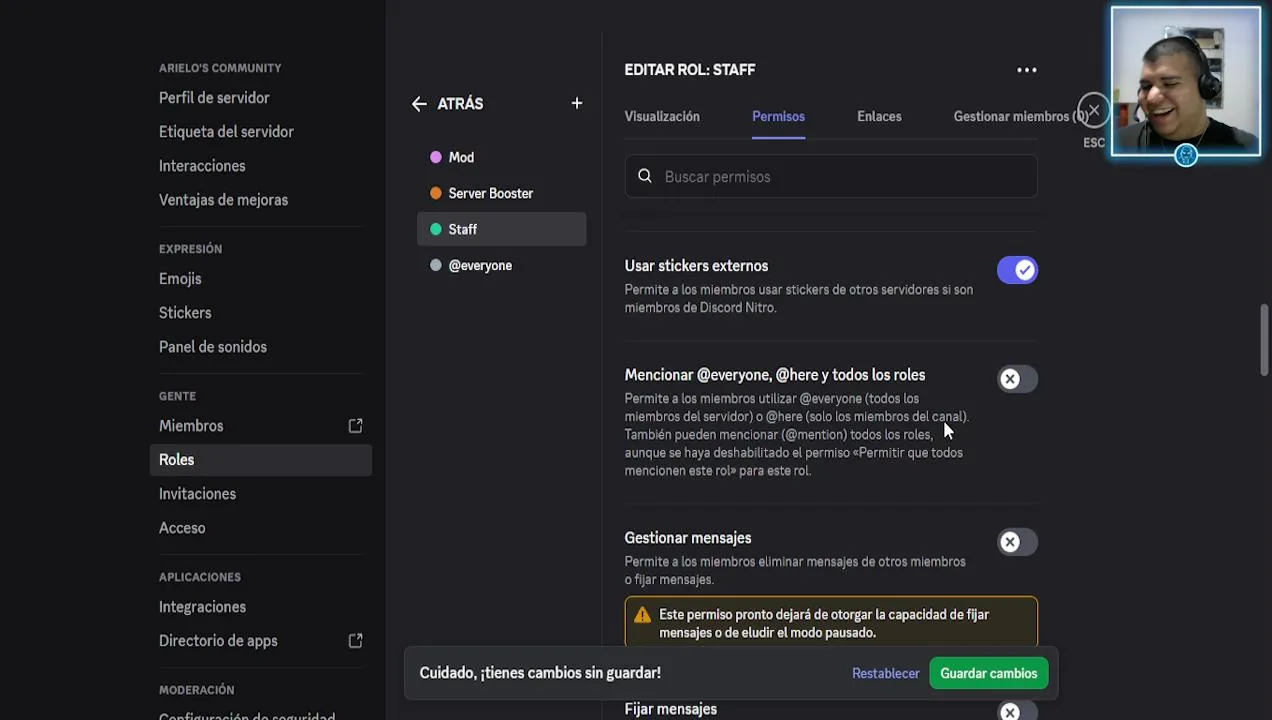Select the Mod role with pink dot
This screenshot has width=1272, height=720.
[461, 158]
